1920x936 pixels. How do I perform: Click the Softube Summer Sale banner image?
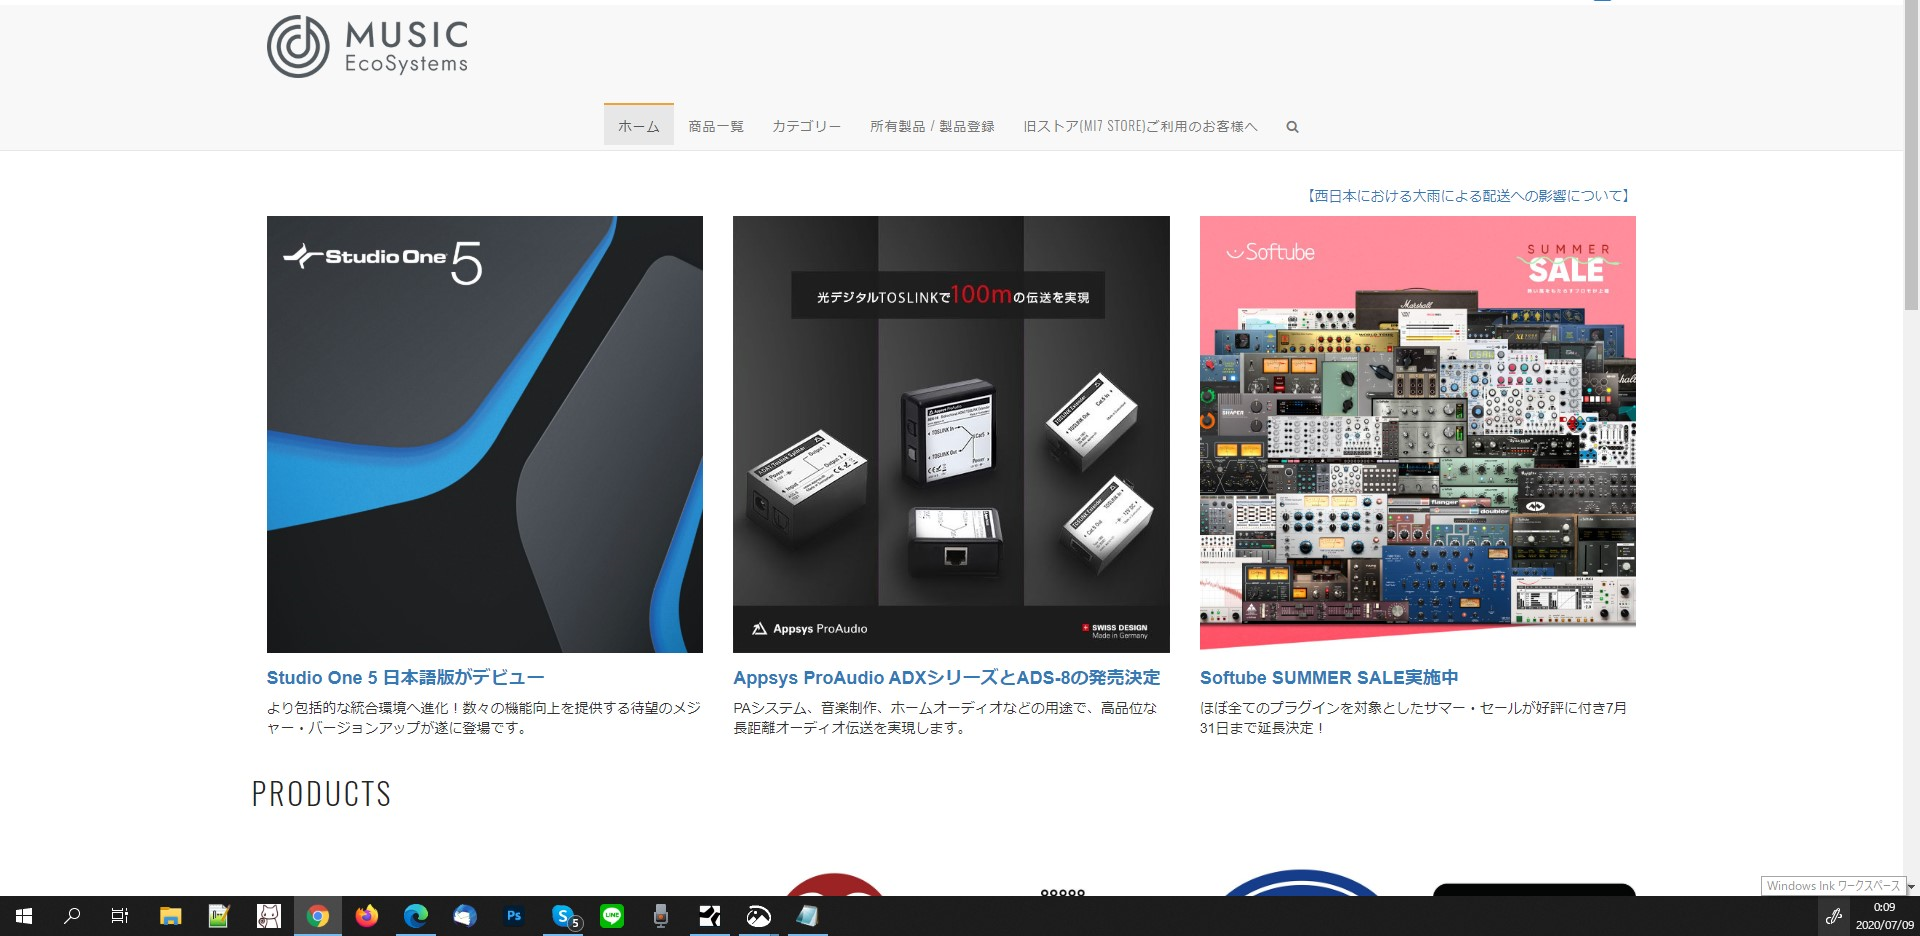point(1418,434)
